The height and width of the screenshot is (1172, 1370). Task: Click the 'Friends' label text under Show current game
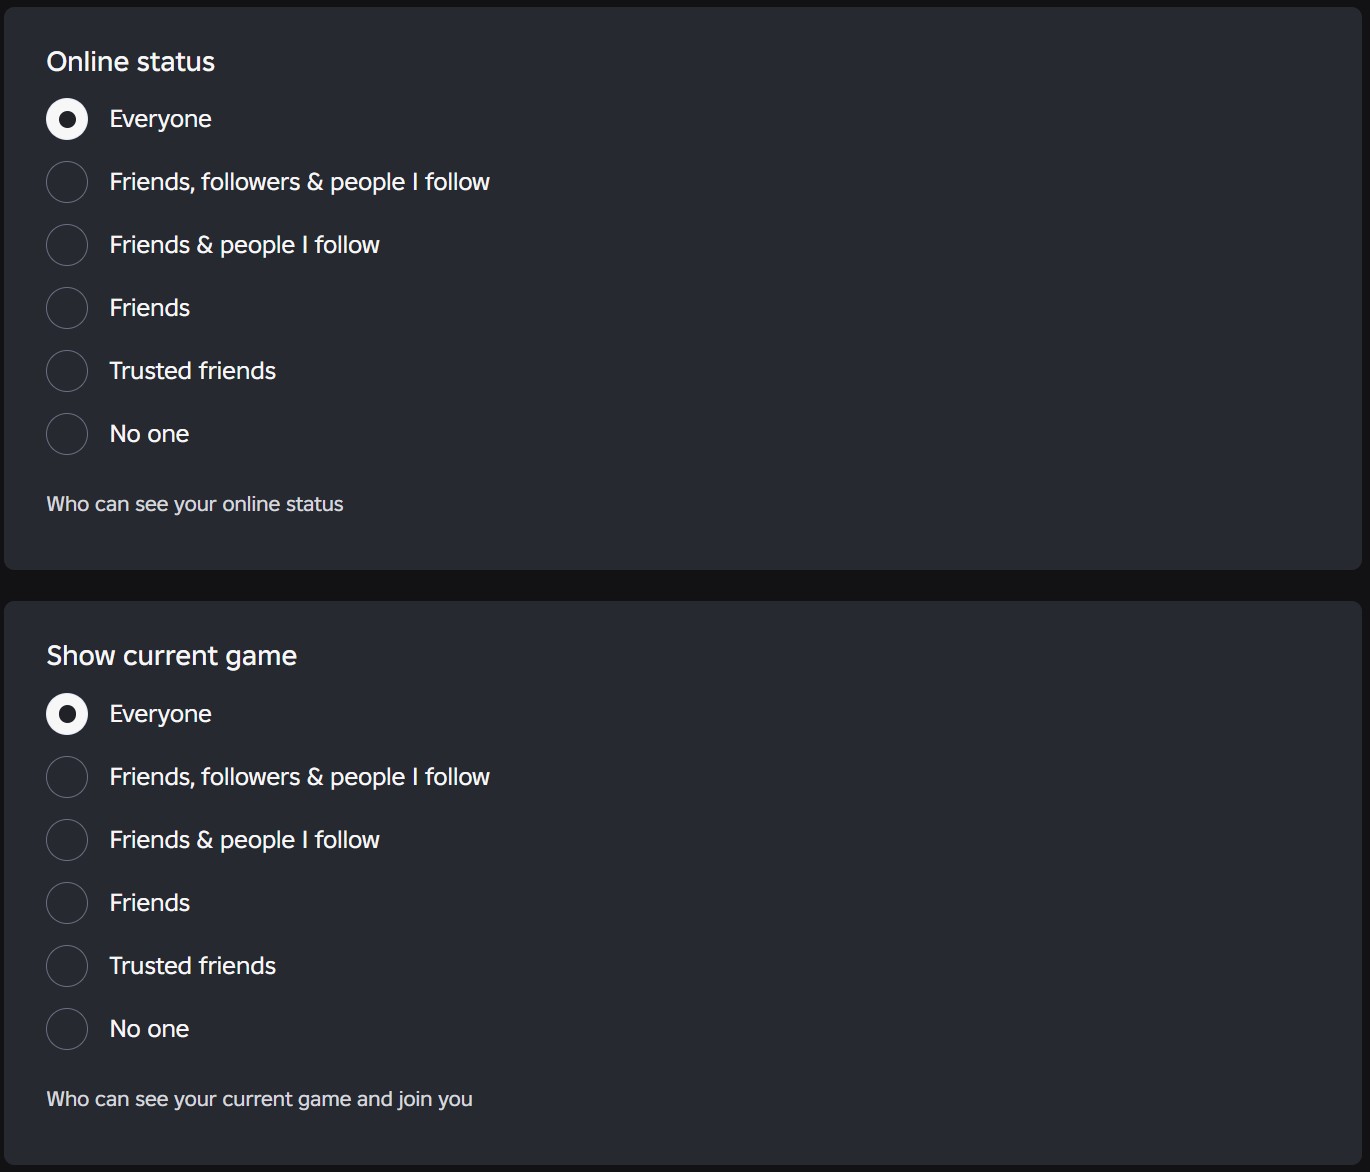tap(150, 903)
